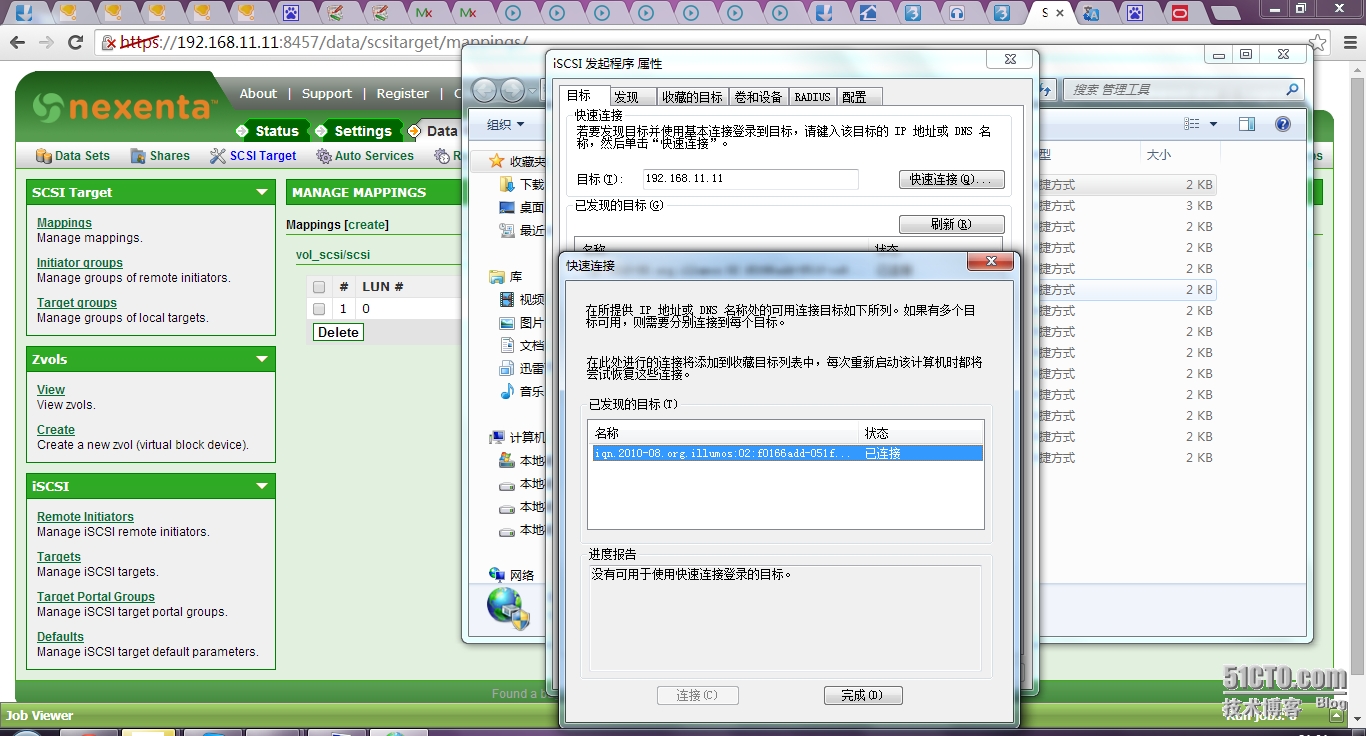Image resolution: width=1366 pixels, height=736 pixels.
Task: Click the Register link in header
Action: [x=403, y=94]
